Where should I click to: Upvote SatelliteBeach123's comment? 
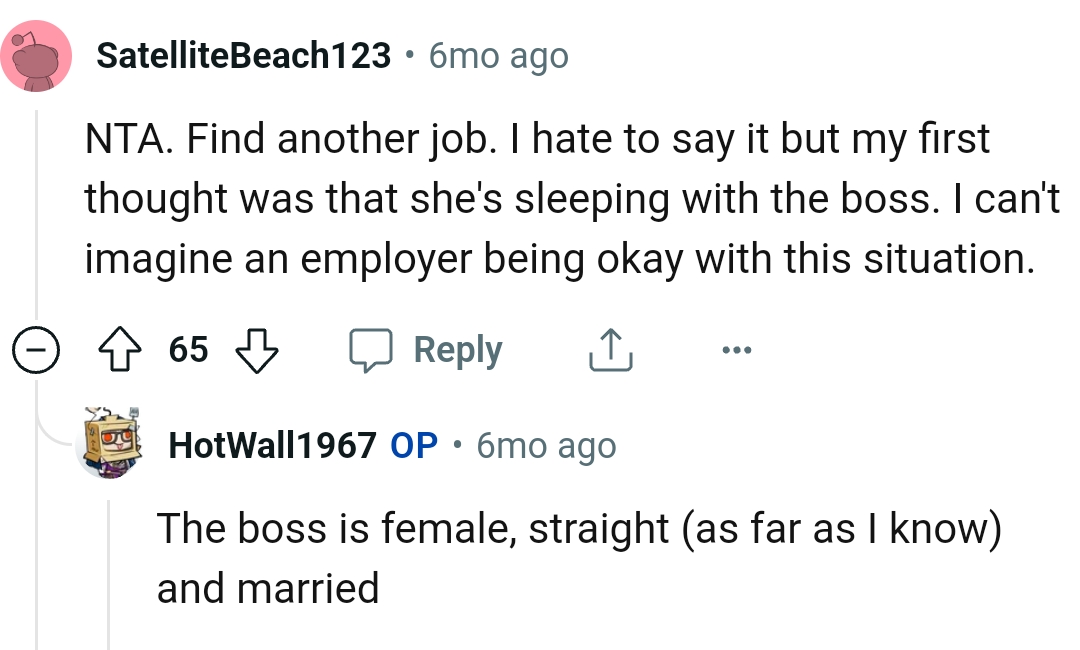point(120,350)
